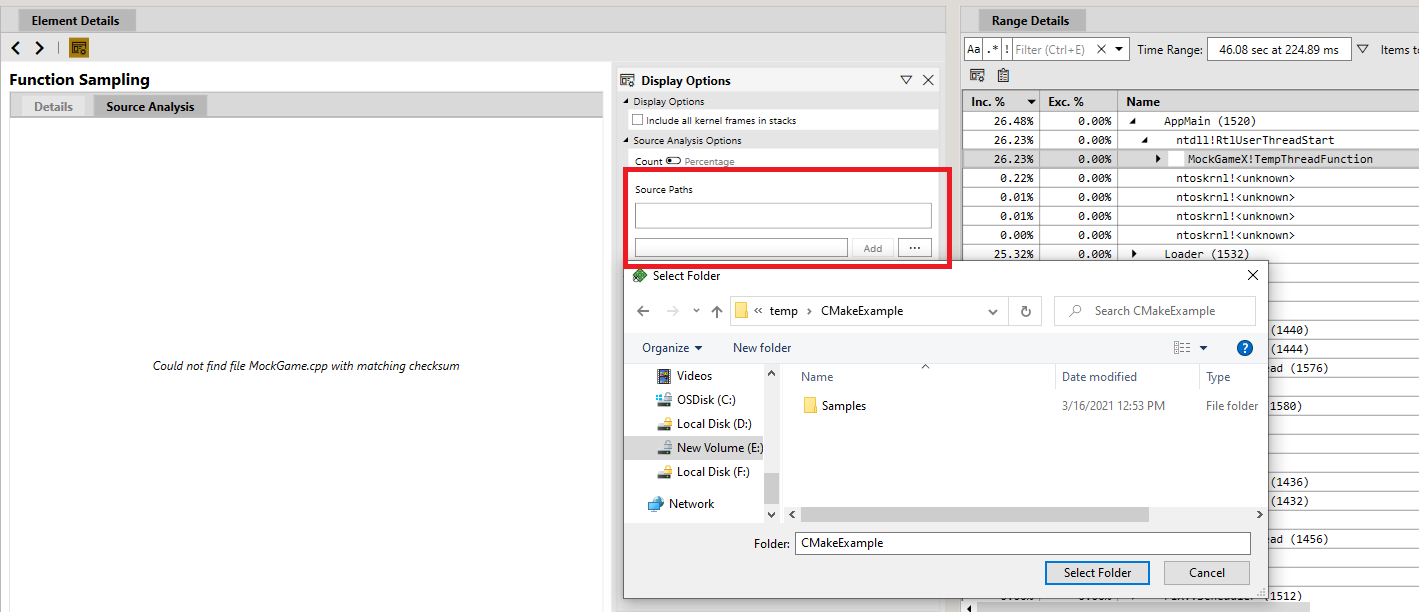Select the Samples folder

click(834, 406)
